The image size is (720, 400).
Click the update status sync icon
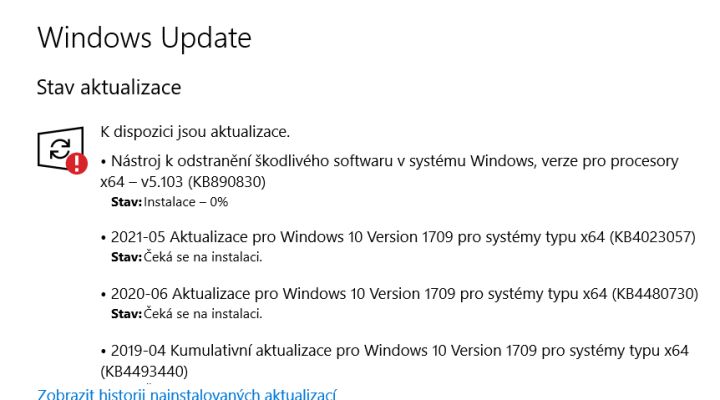(x=61, y=148)
